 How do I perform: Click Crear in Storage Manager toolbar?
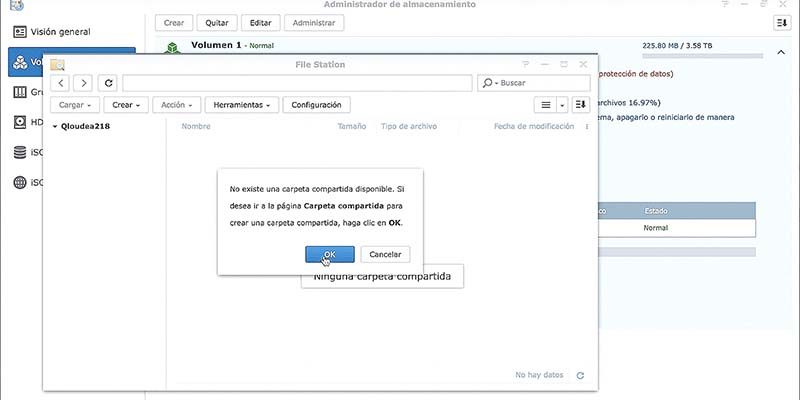tap(174, 23)
